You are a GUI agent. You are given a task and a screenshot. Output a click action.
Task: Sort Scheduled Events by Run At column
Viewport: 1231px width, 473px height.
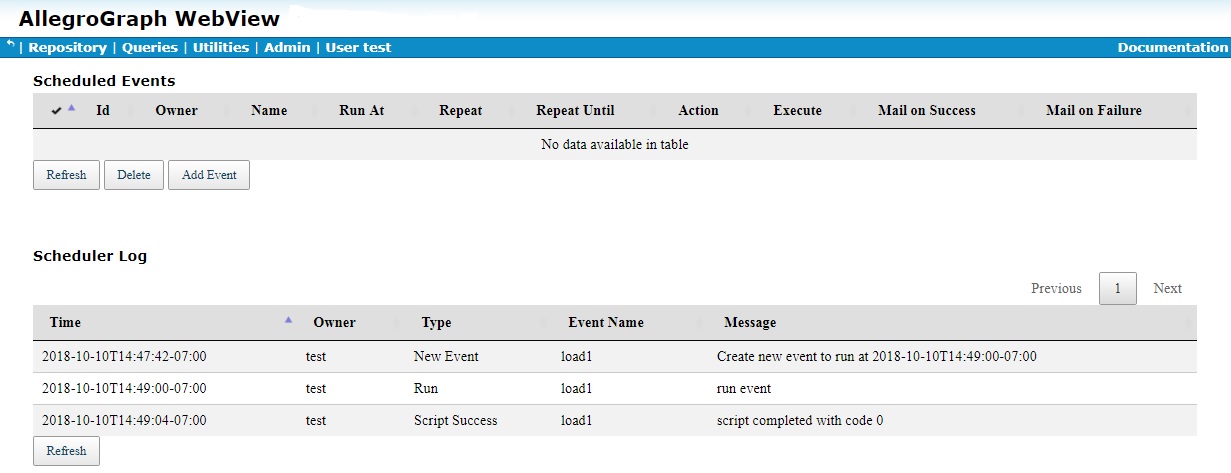[x=361, y=111]
